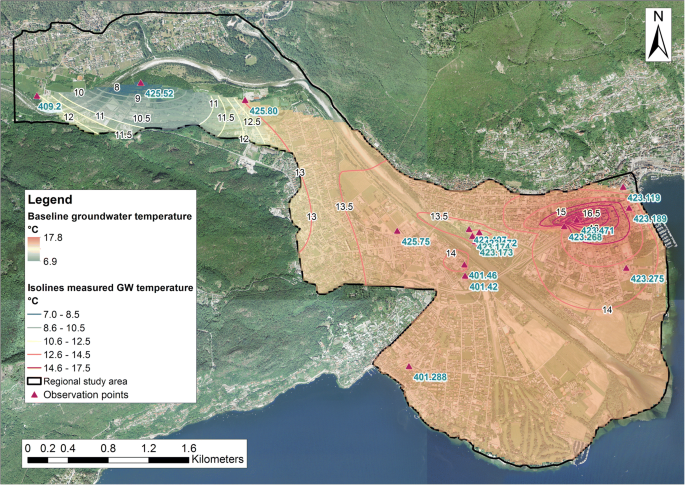Click the 425.52 point label
Image resolution: width=685 pixels, height=485 pixels.
(159, 94)
